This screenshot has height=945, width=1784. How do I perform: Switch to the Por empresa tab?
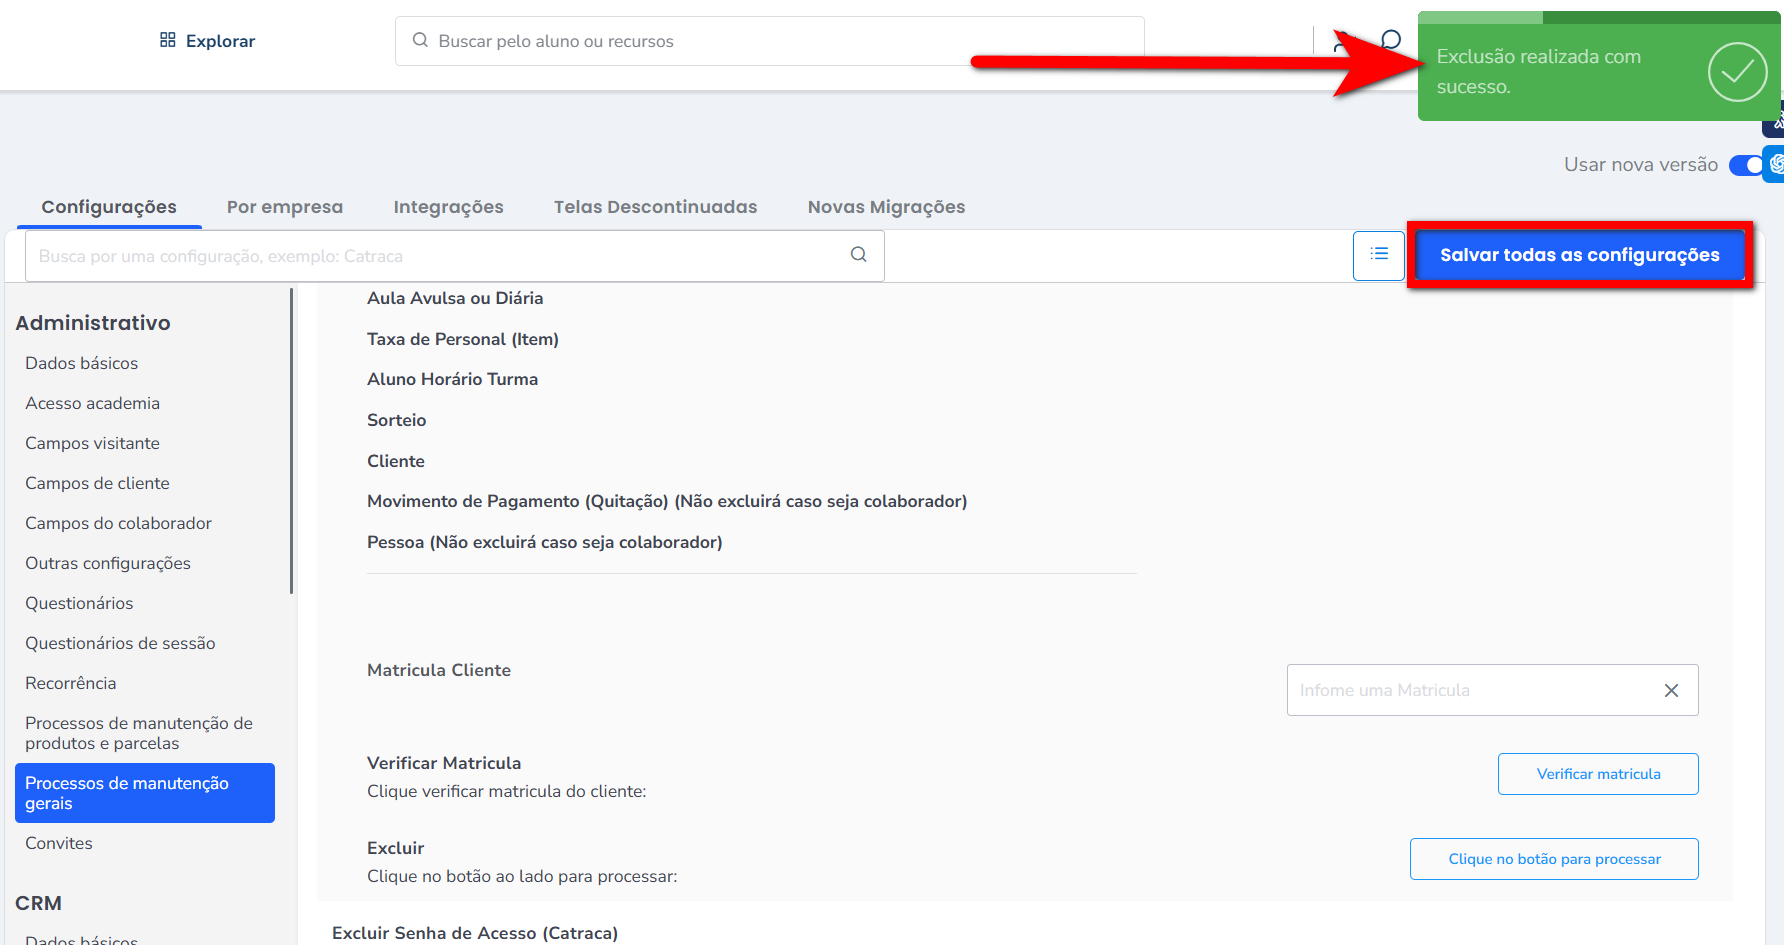tap(285, 207)
